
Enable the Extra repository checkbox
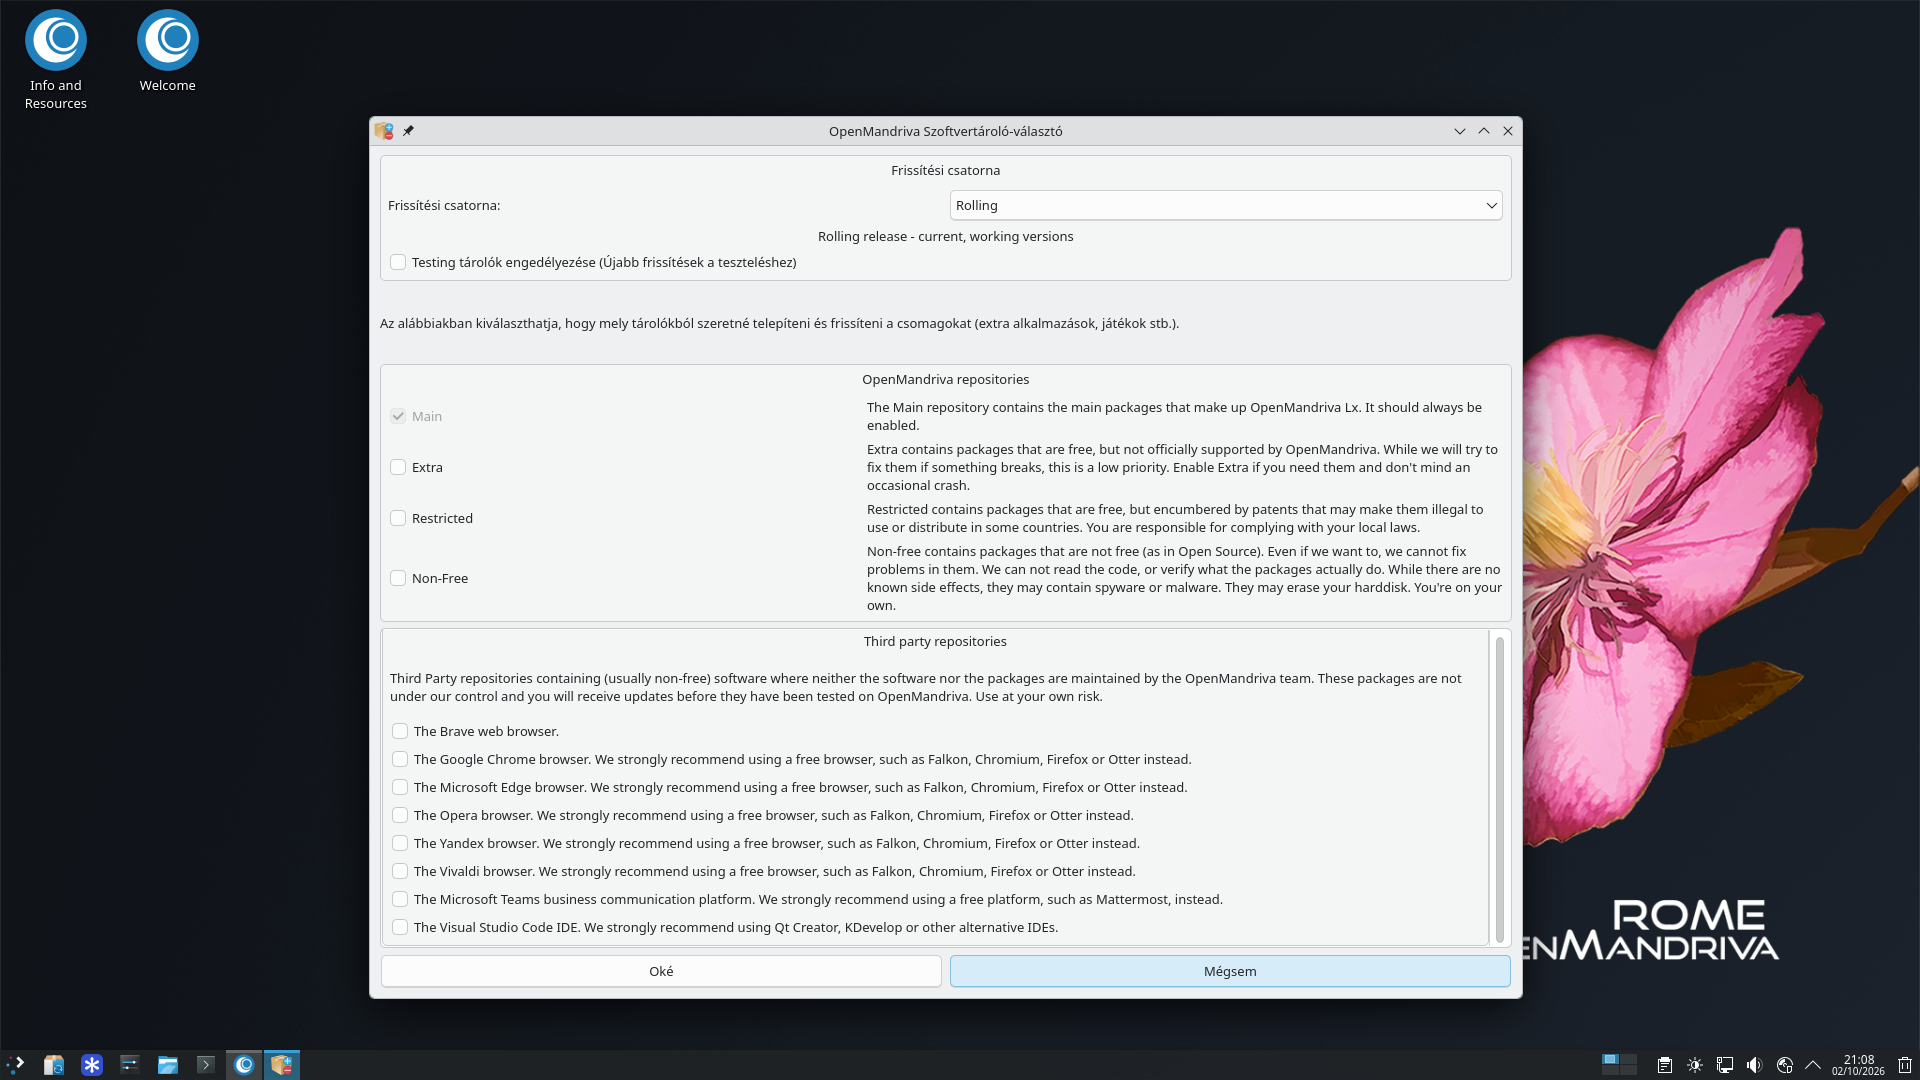(398, 467)
